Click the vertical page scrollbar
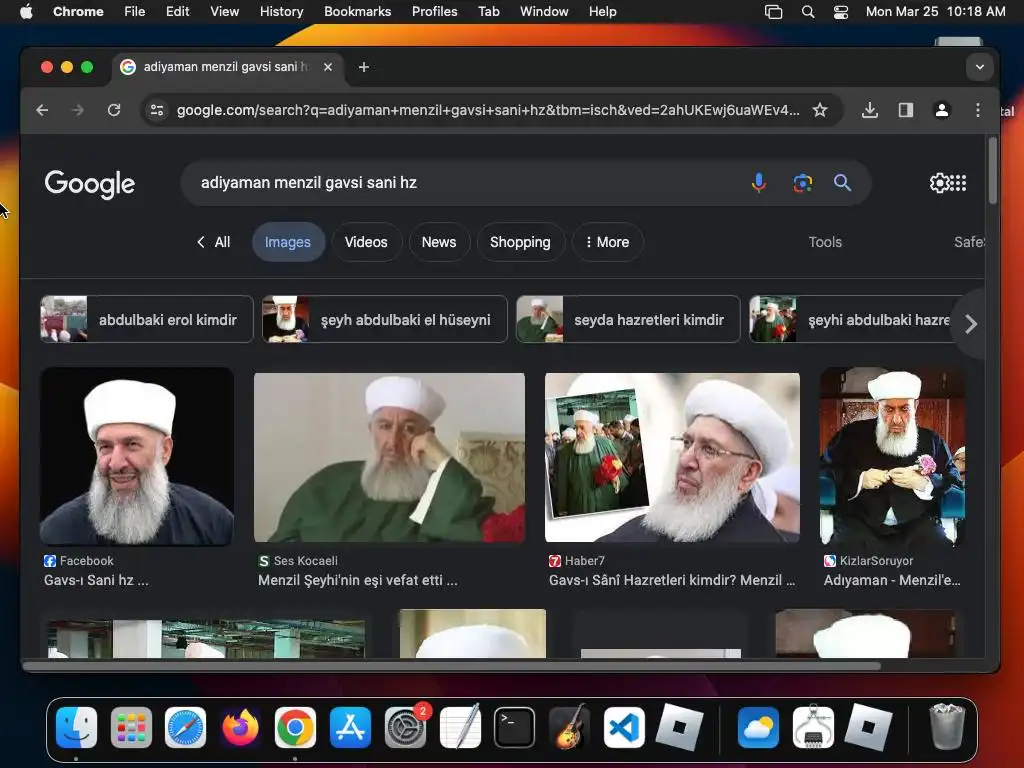1024x768 pixels. [x=993, y=171]
